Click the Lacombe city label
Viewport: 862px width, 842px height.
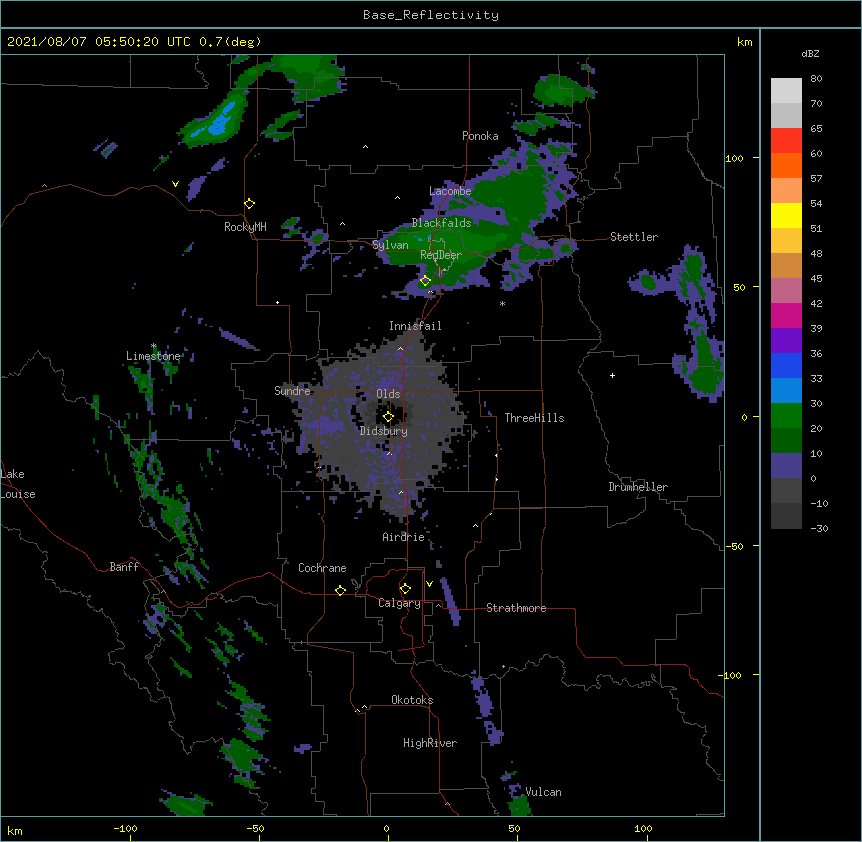450,191
